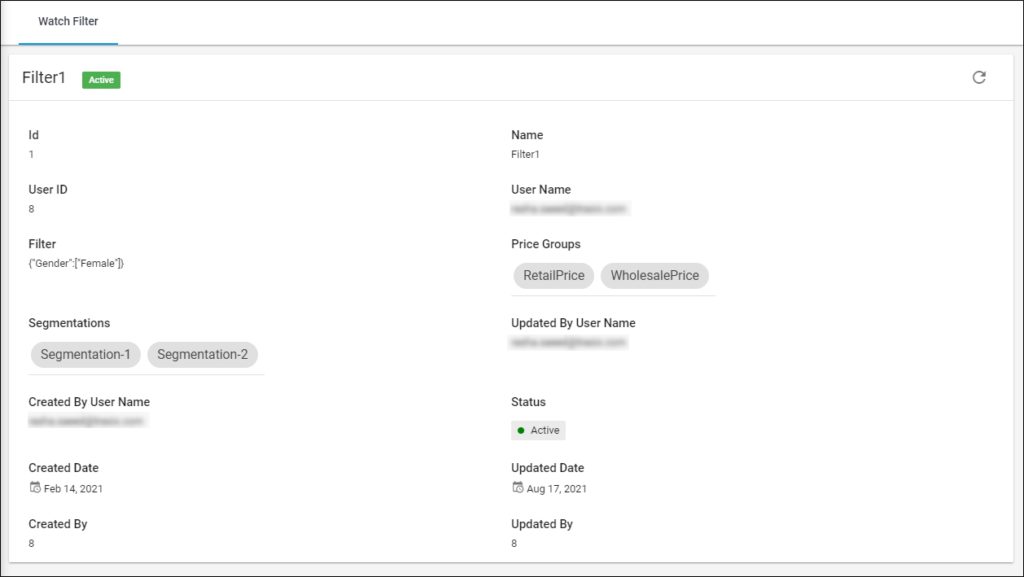Click the green Active badge next to Filter1
The height and width of the screenshot is (577, 1024).
[101, 80]
